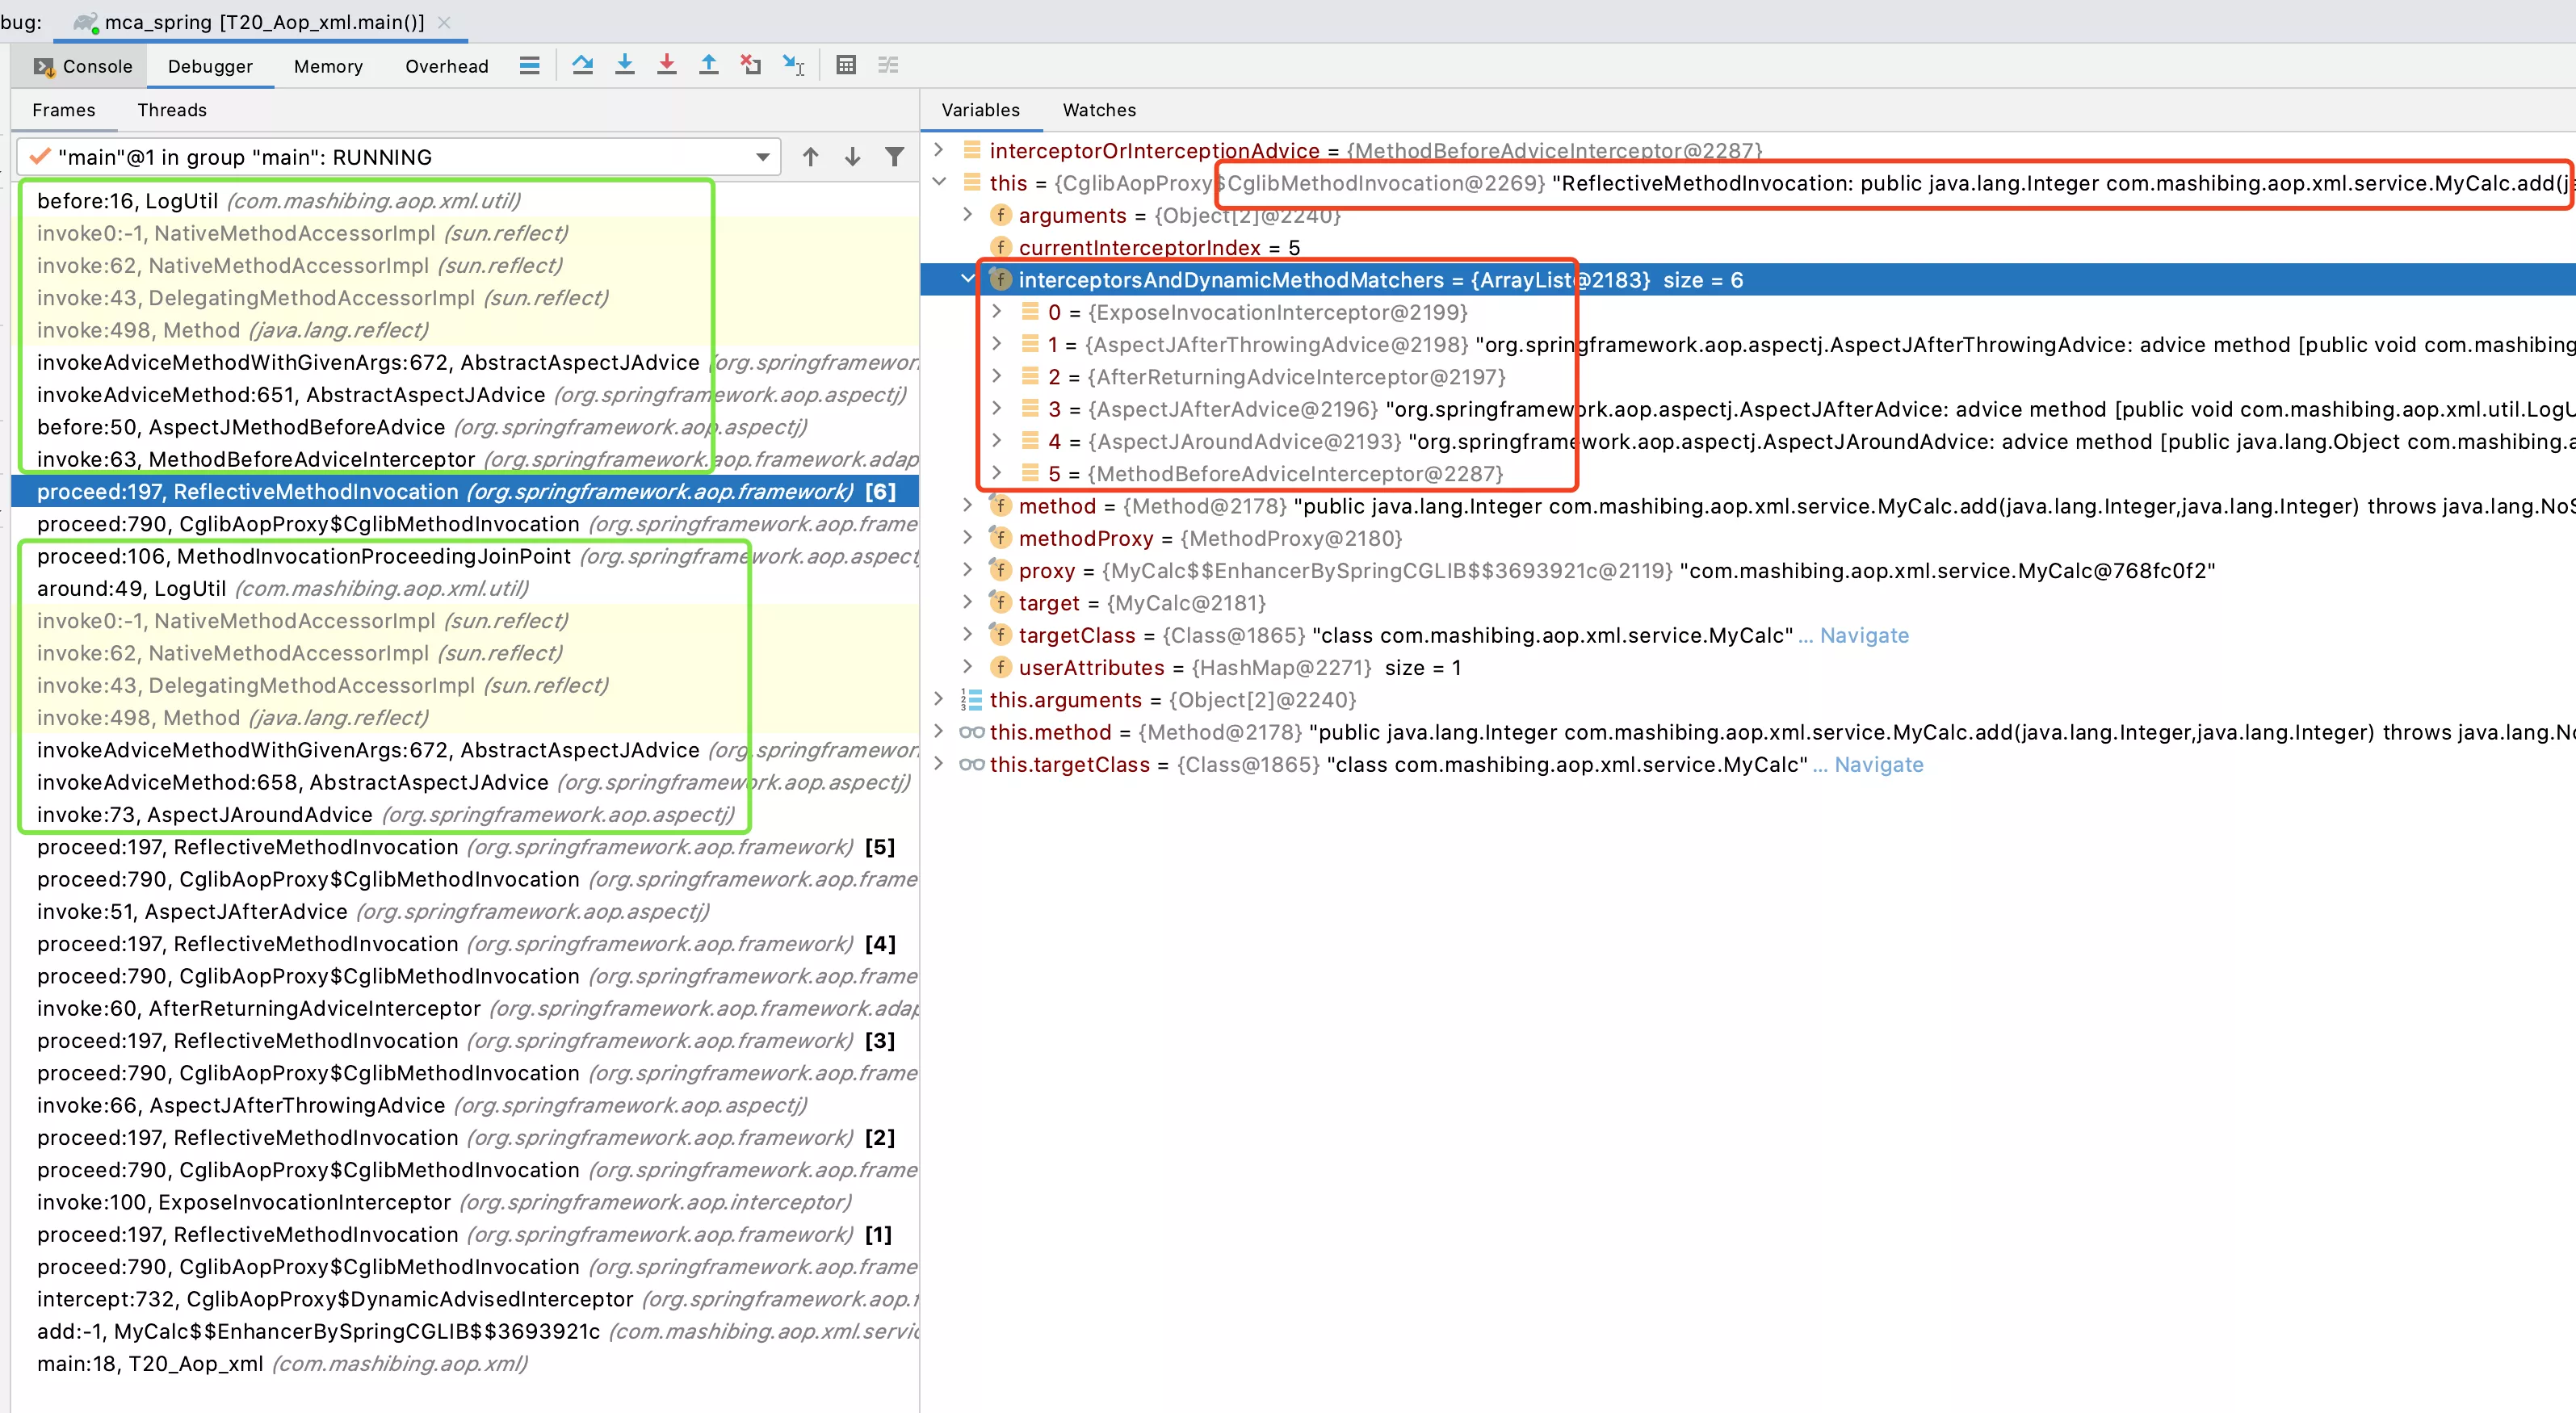
Task: Click the Step Over icon
Action: 582,66
